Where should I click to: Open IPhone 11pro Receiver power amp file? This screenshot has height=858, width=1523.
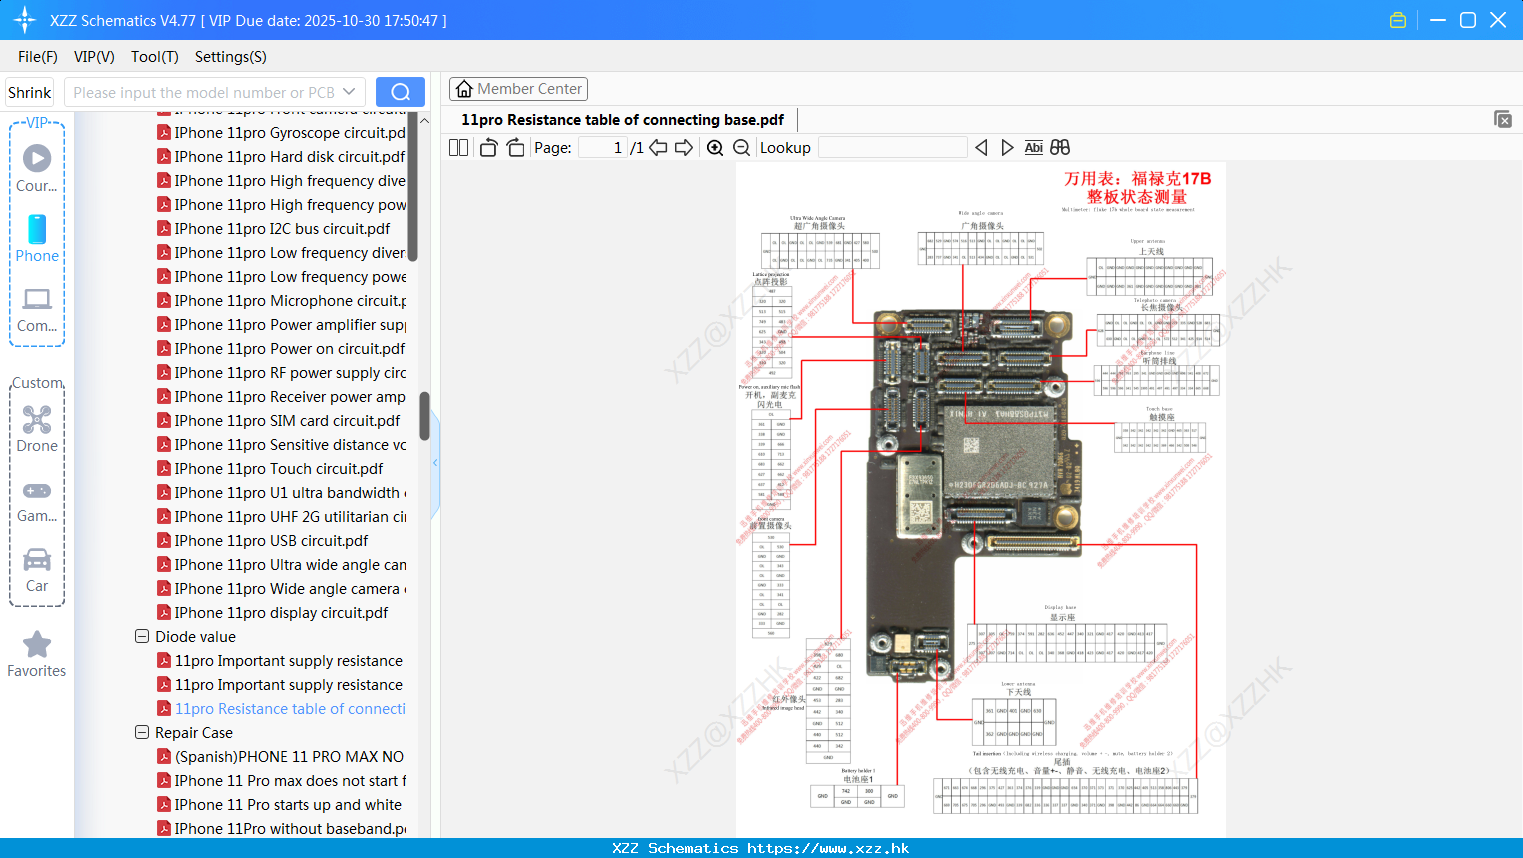(282, 396)
